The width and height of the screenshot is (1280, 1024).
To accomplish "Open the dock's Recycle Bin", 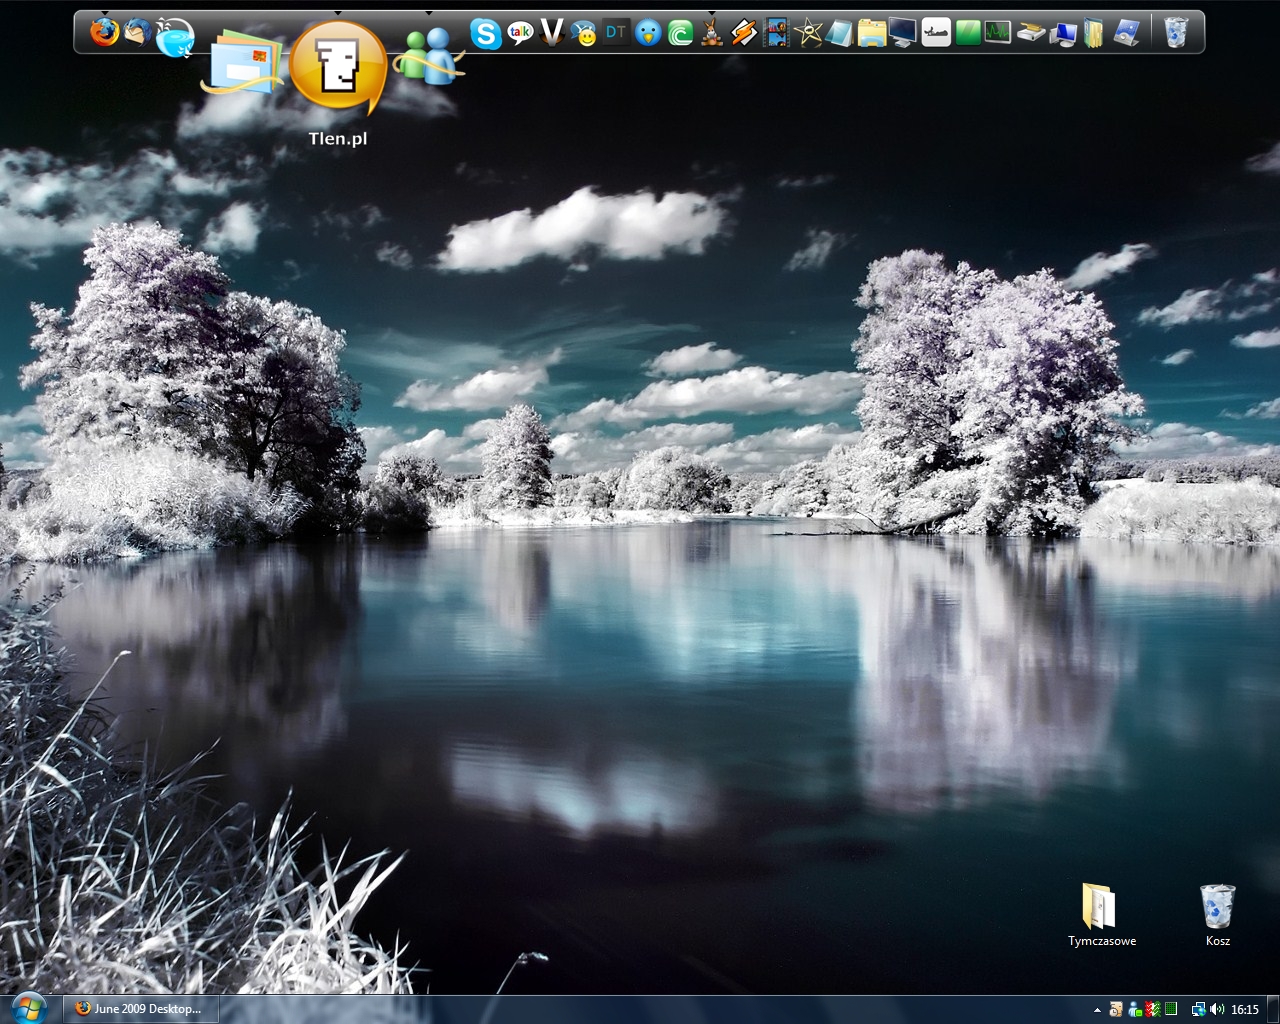I will (1176, 32).
